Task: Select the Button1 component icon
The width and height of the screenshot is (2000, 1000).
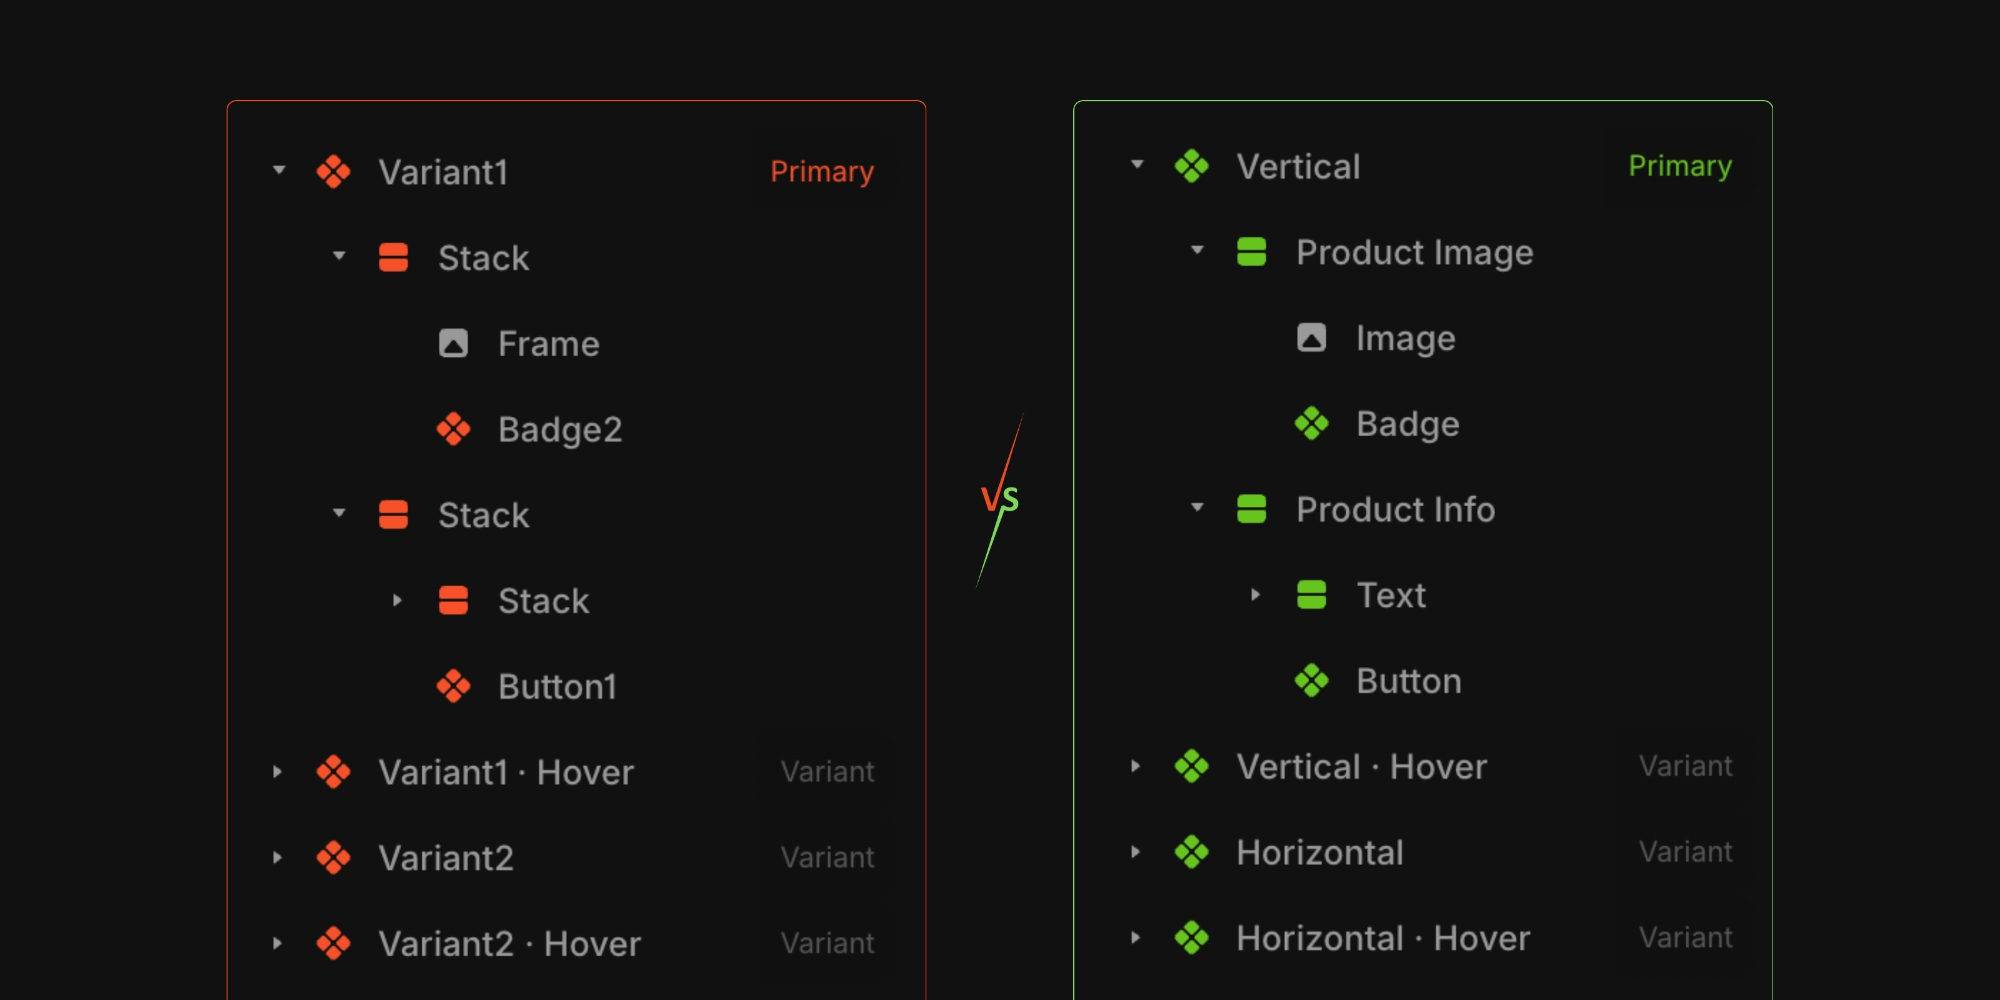Action: [x=455, y=686]
